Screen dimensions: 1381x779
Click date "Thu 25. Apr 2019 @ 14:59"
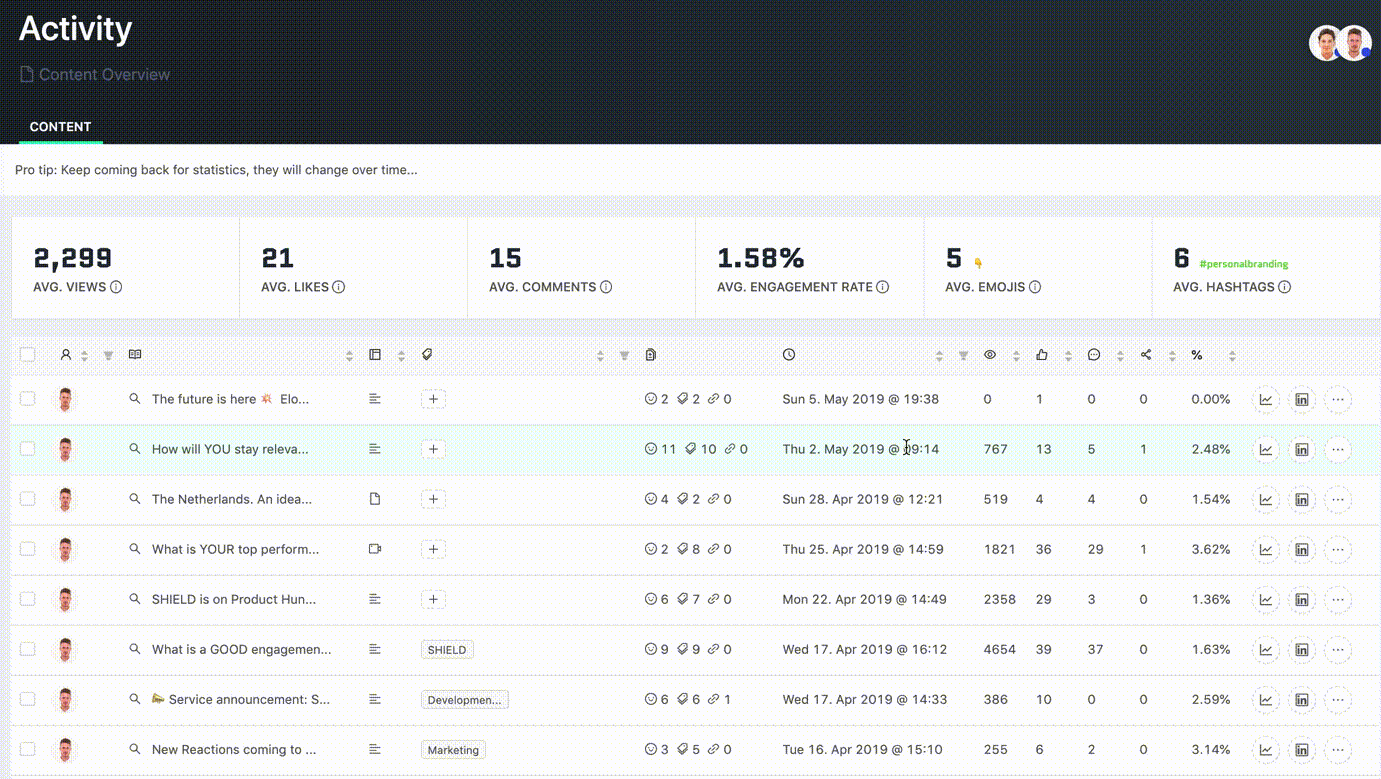point(863,549)
